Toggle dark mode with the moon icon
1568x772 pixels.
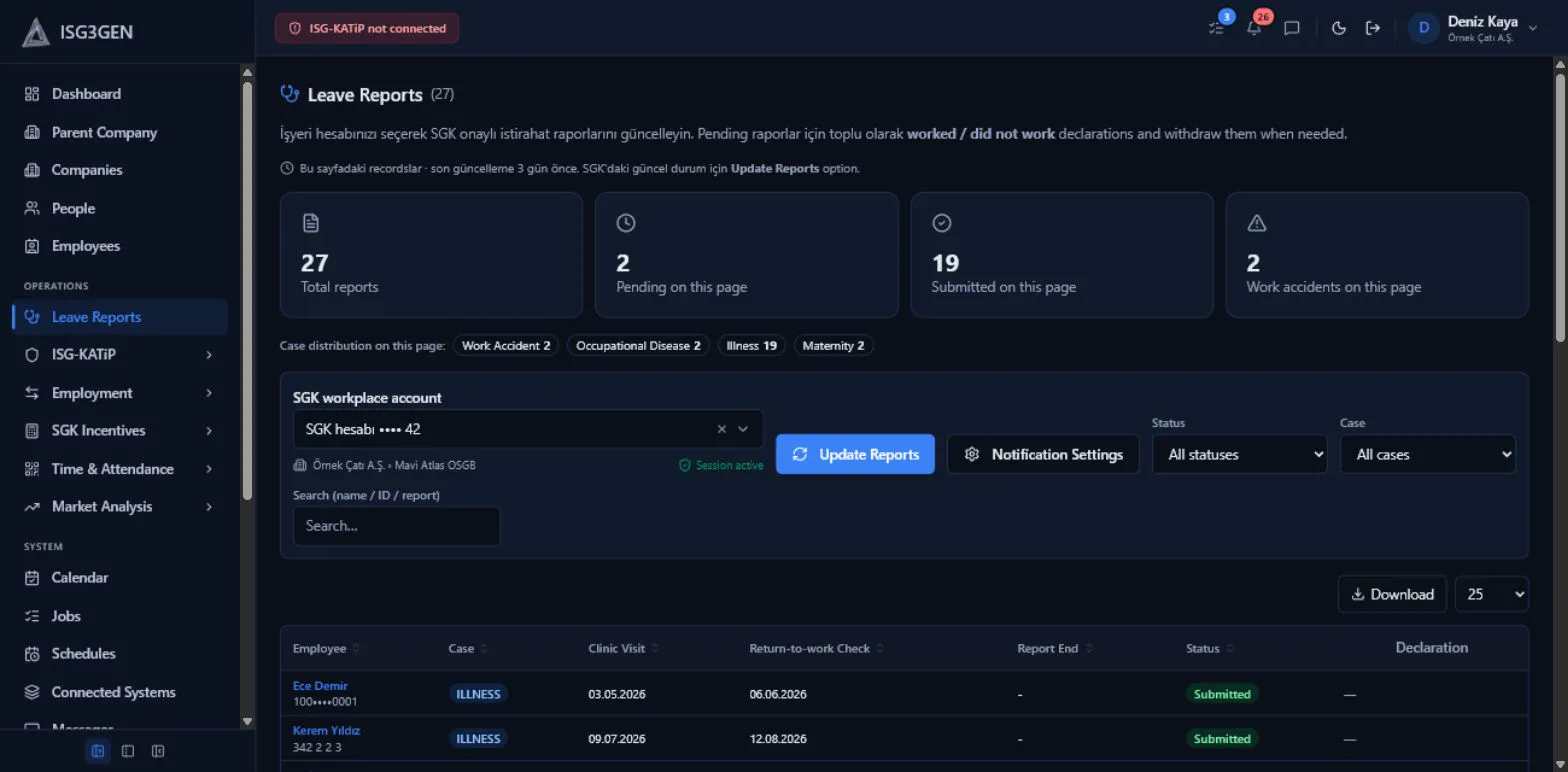(x=1339, y=28)
